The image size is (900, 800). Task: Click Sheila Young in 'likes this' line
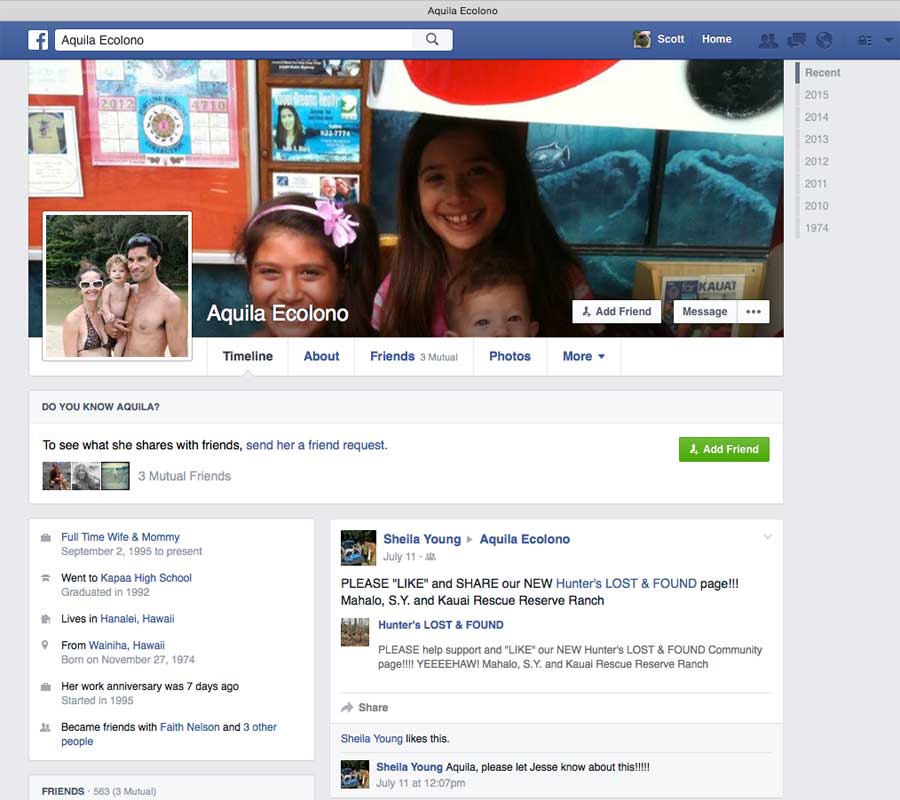click(371, 739)
